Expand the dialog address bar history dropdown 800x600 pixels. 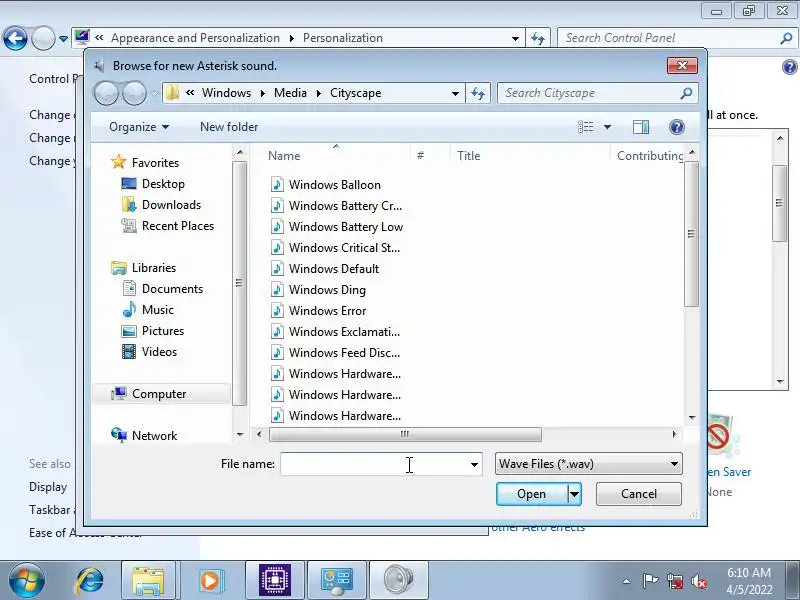click(x=455, y=93)
